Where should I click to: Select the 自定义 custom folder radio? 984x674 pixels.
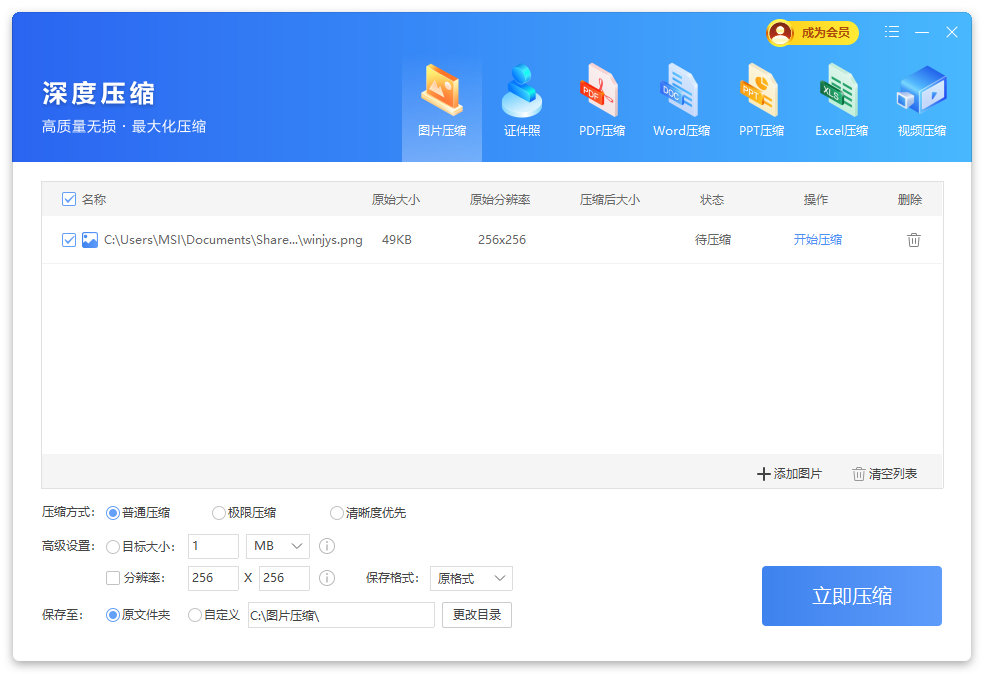195,615
